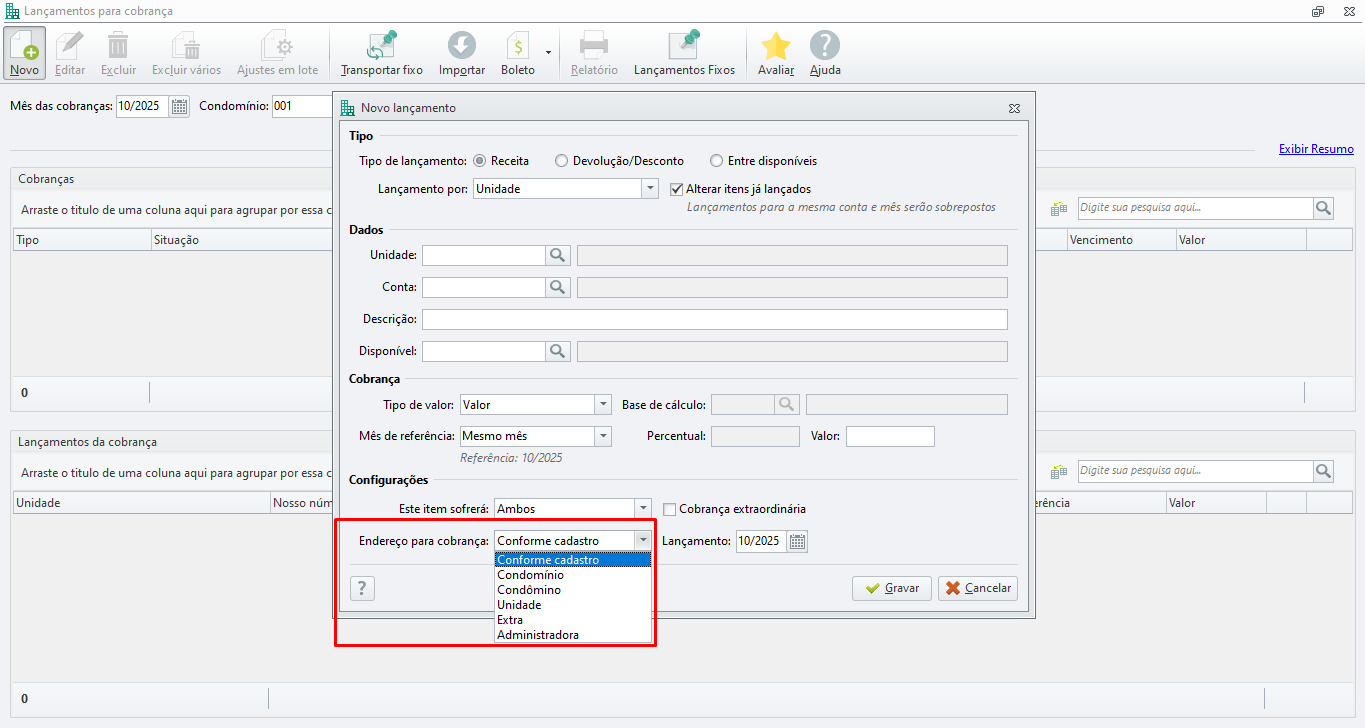Uncheck Alterar itens já lançados

click(677, 189)
